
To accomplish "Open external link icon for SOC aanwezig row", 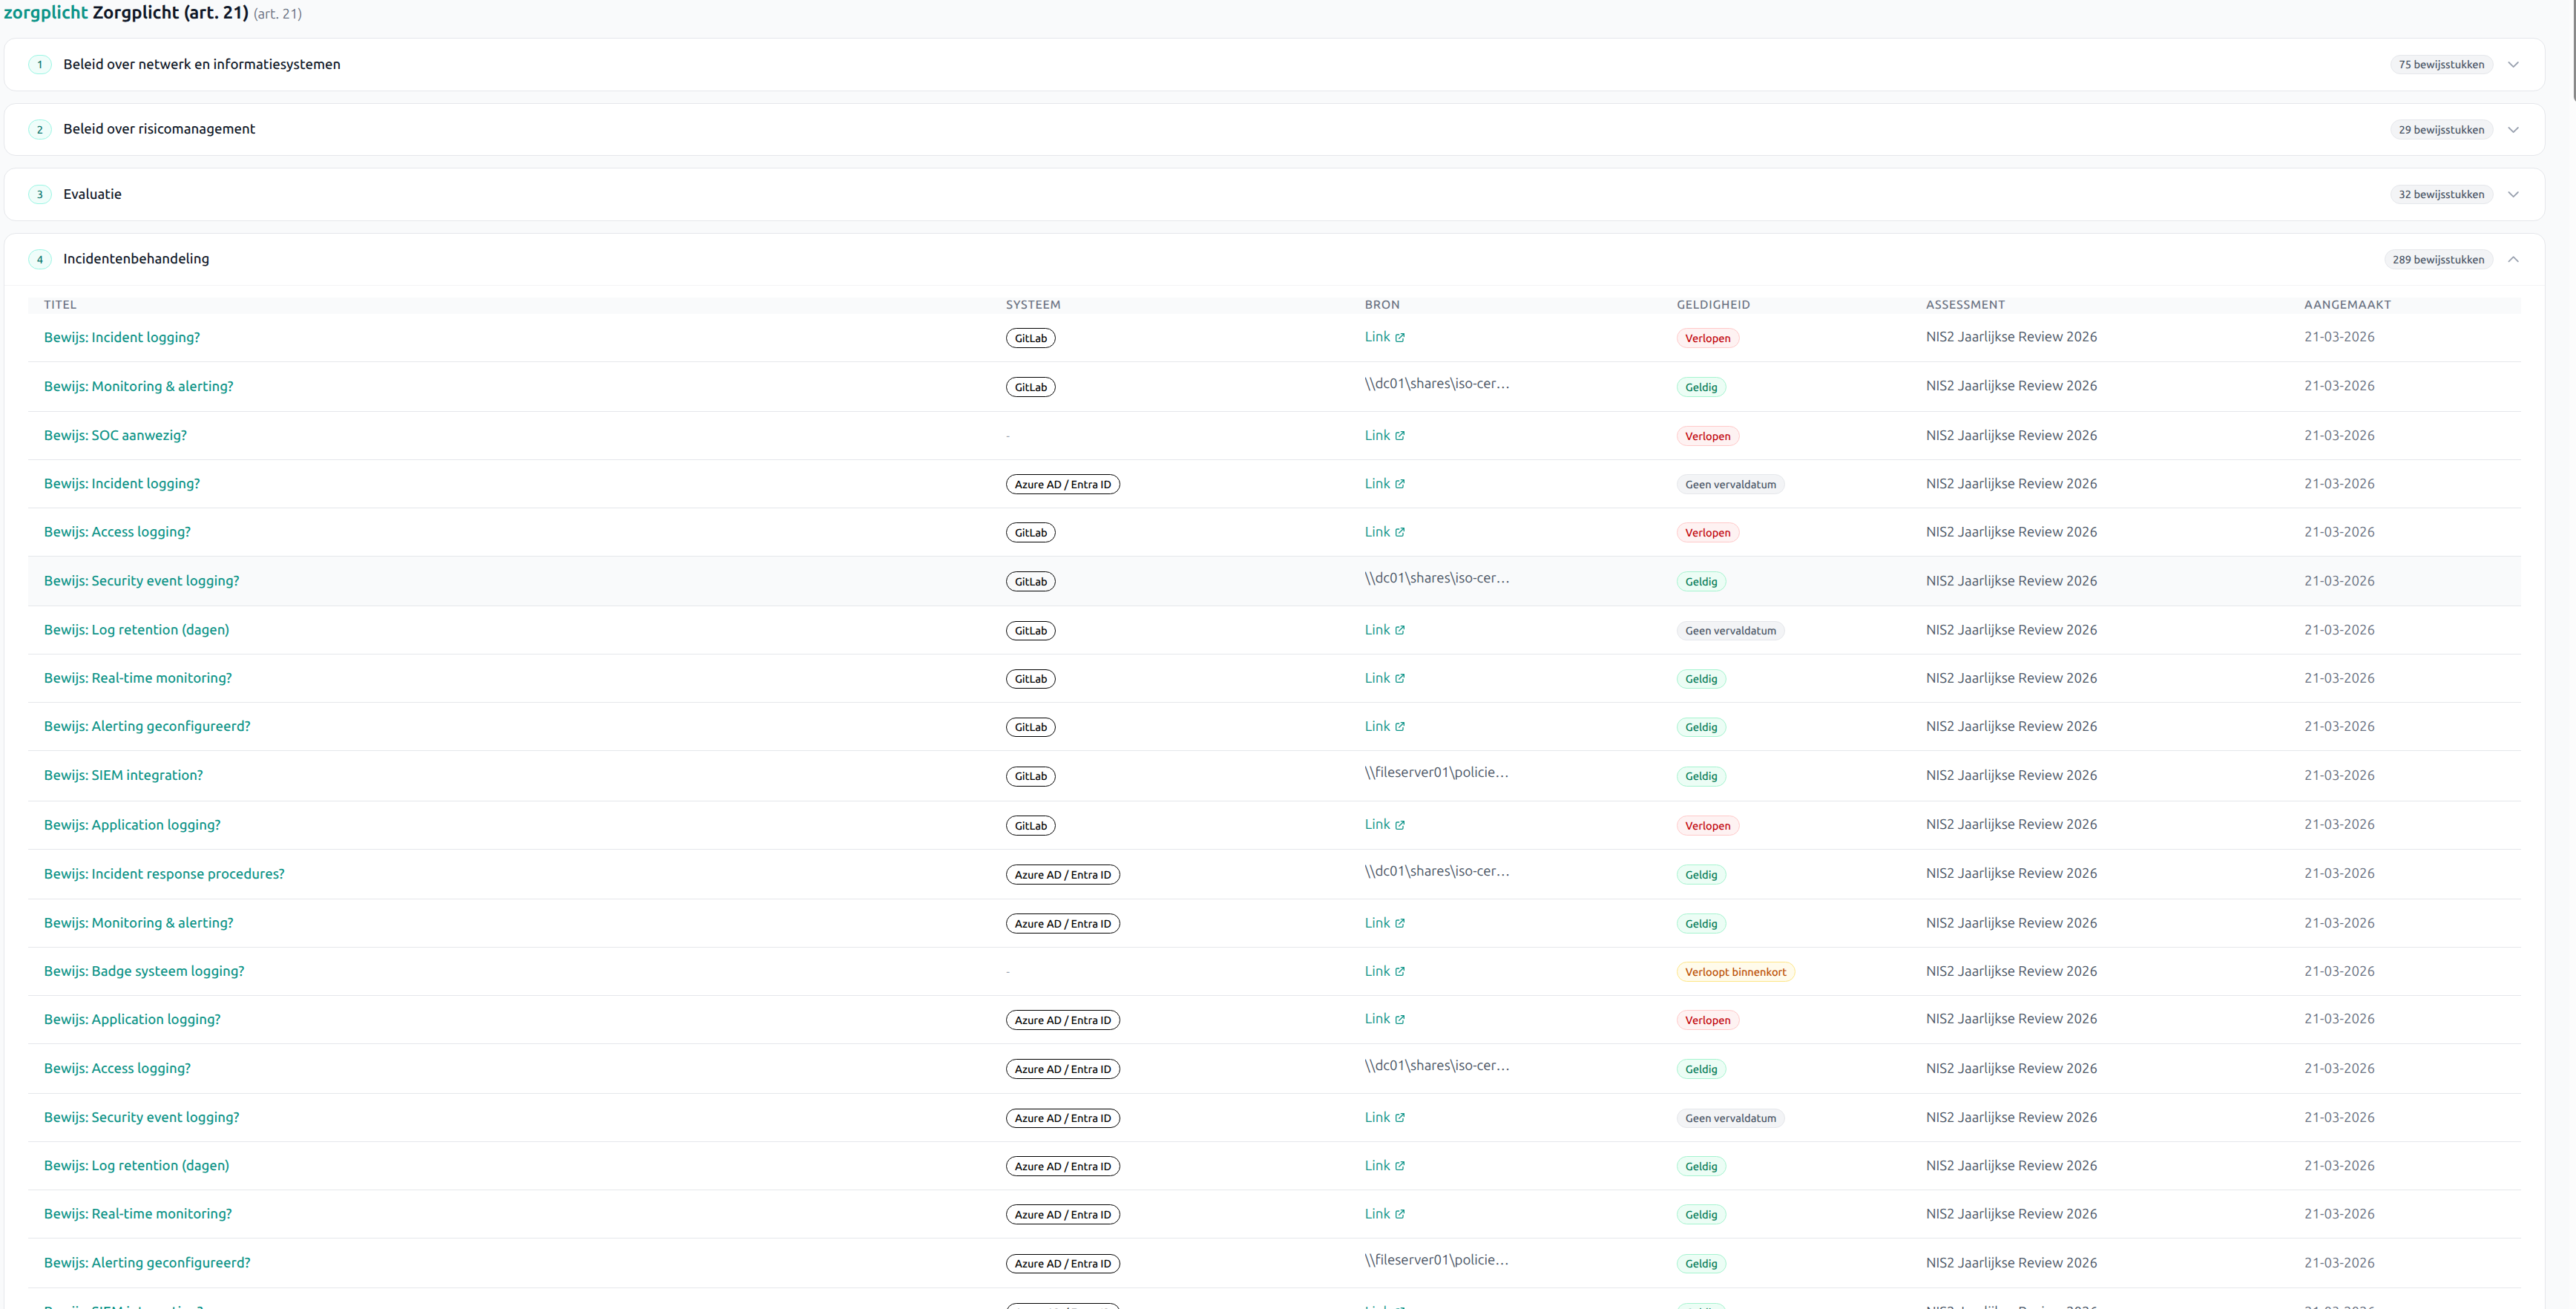I will 1399,436.
